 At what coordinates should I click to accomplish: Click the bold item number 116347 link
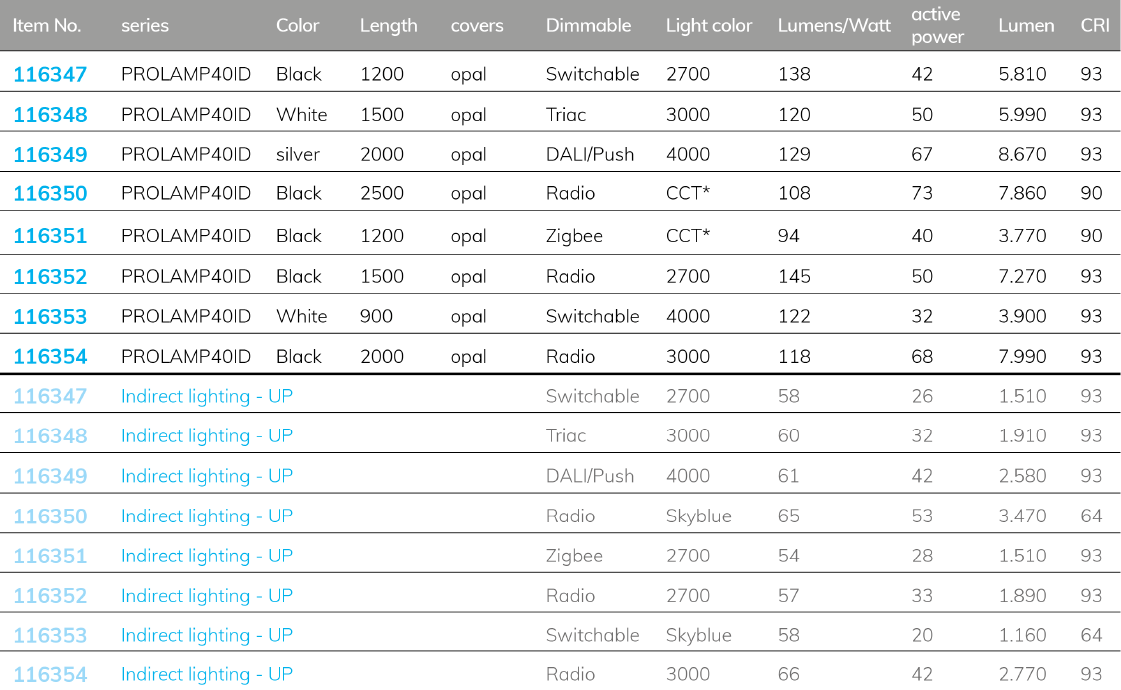(50, 74)
